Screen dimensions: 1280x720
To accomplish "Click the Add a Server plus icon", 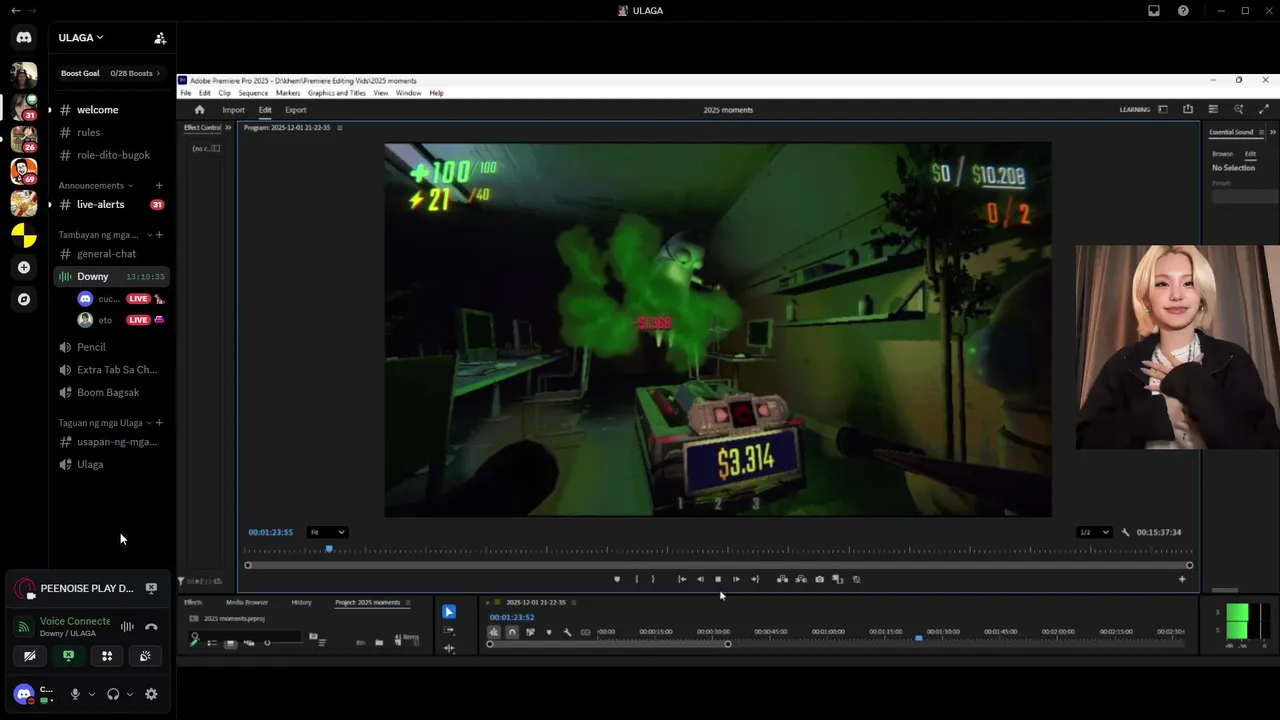I will [24, 267].
